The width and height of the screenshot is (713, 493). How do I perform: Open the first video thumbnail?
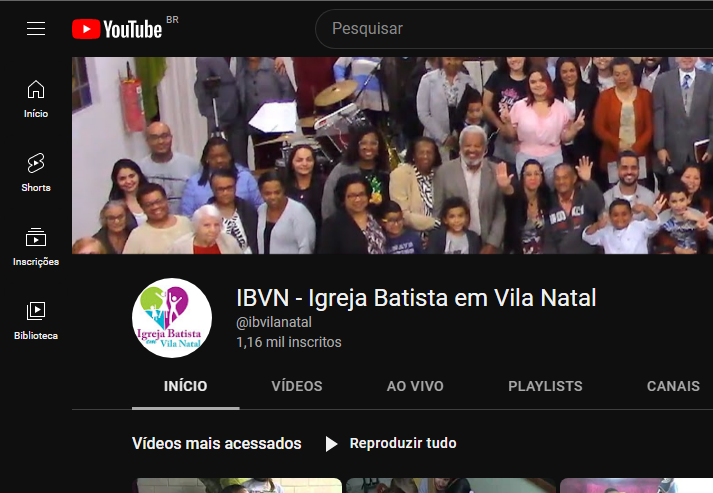coord(239,485)
